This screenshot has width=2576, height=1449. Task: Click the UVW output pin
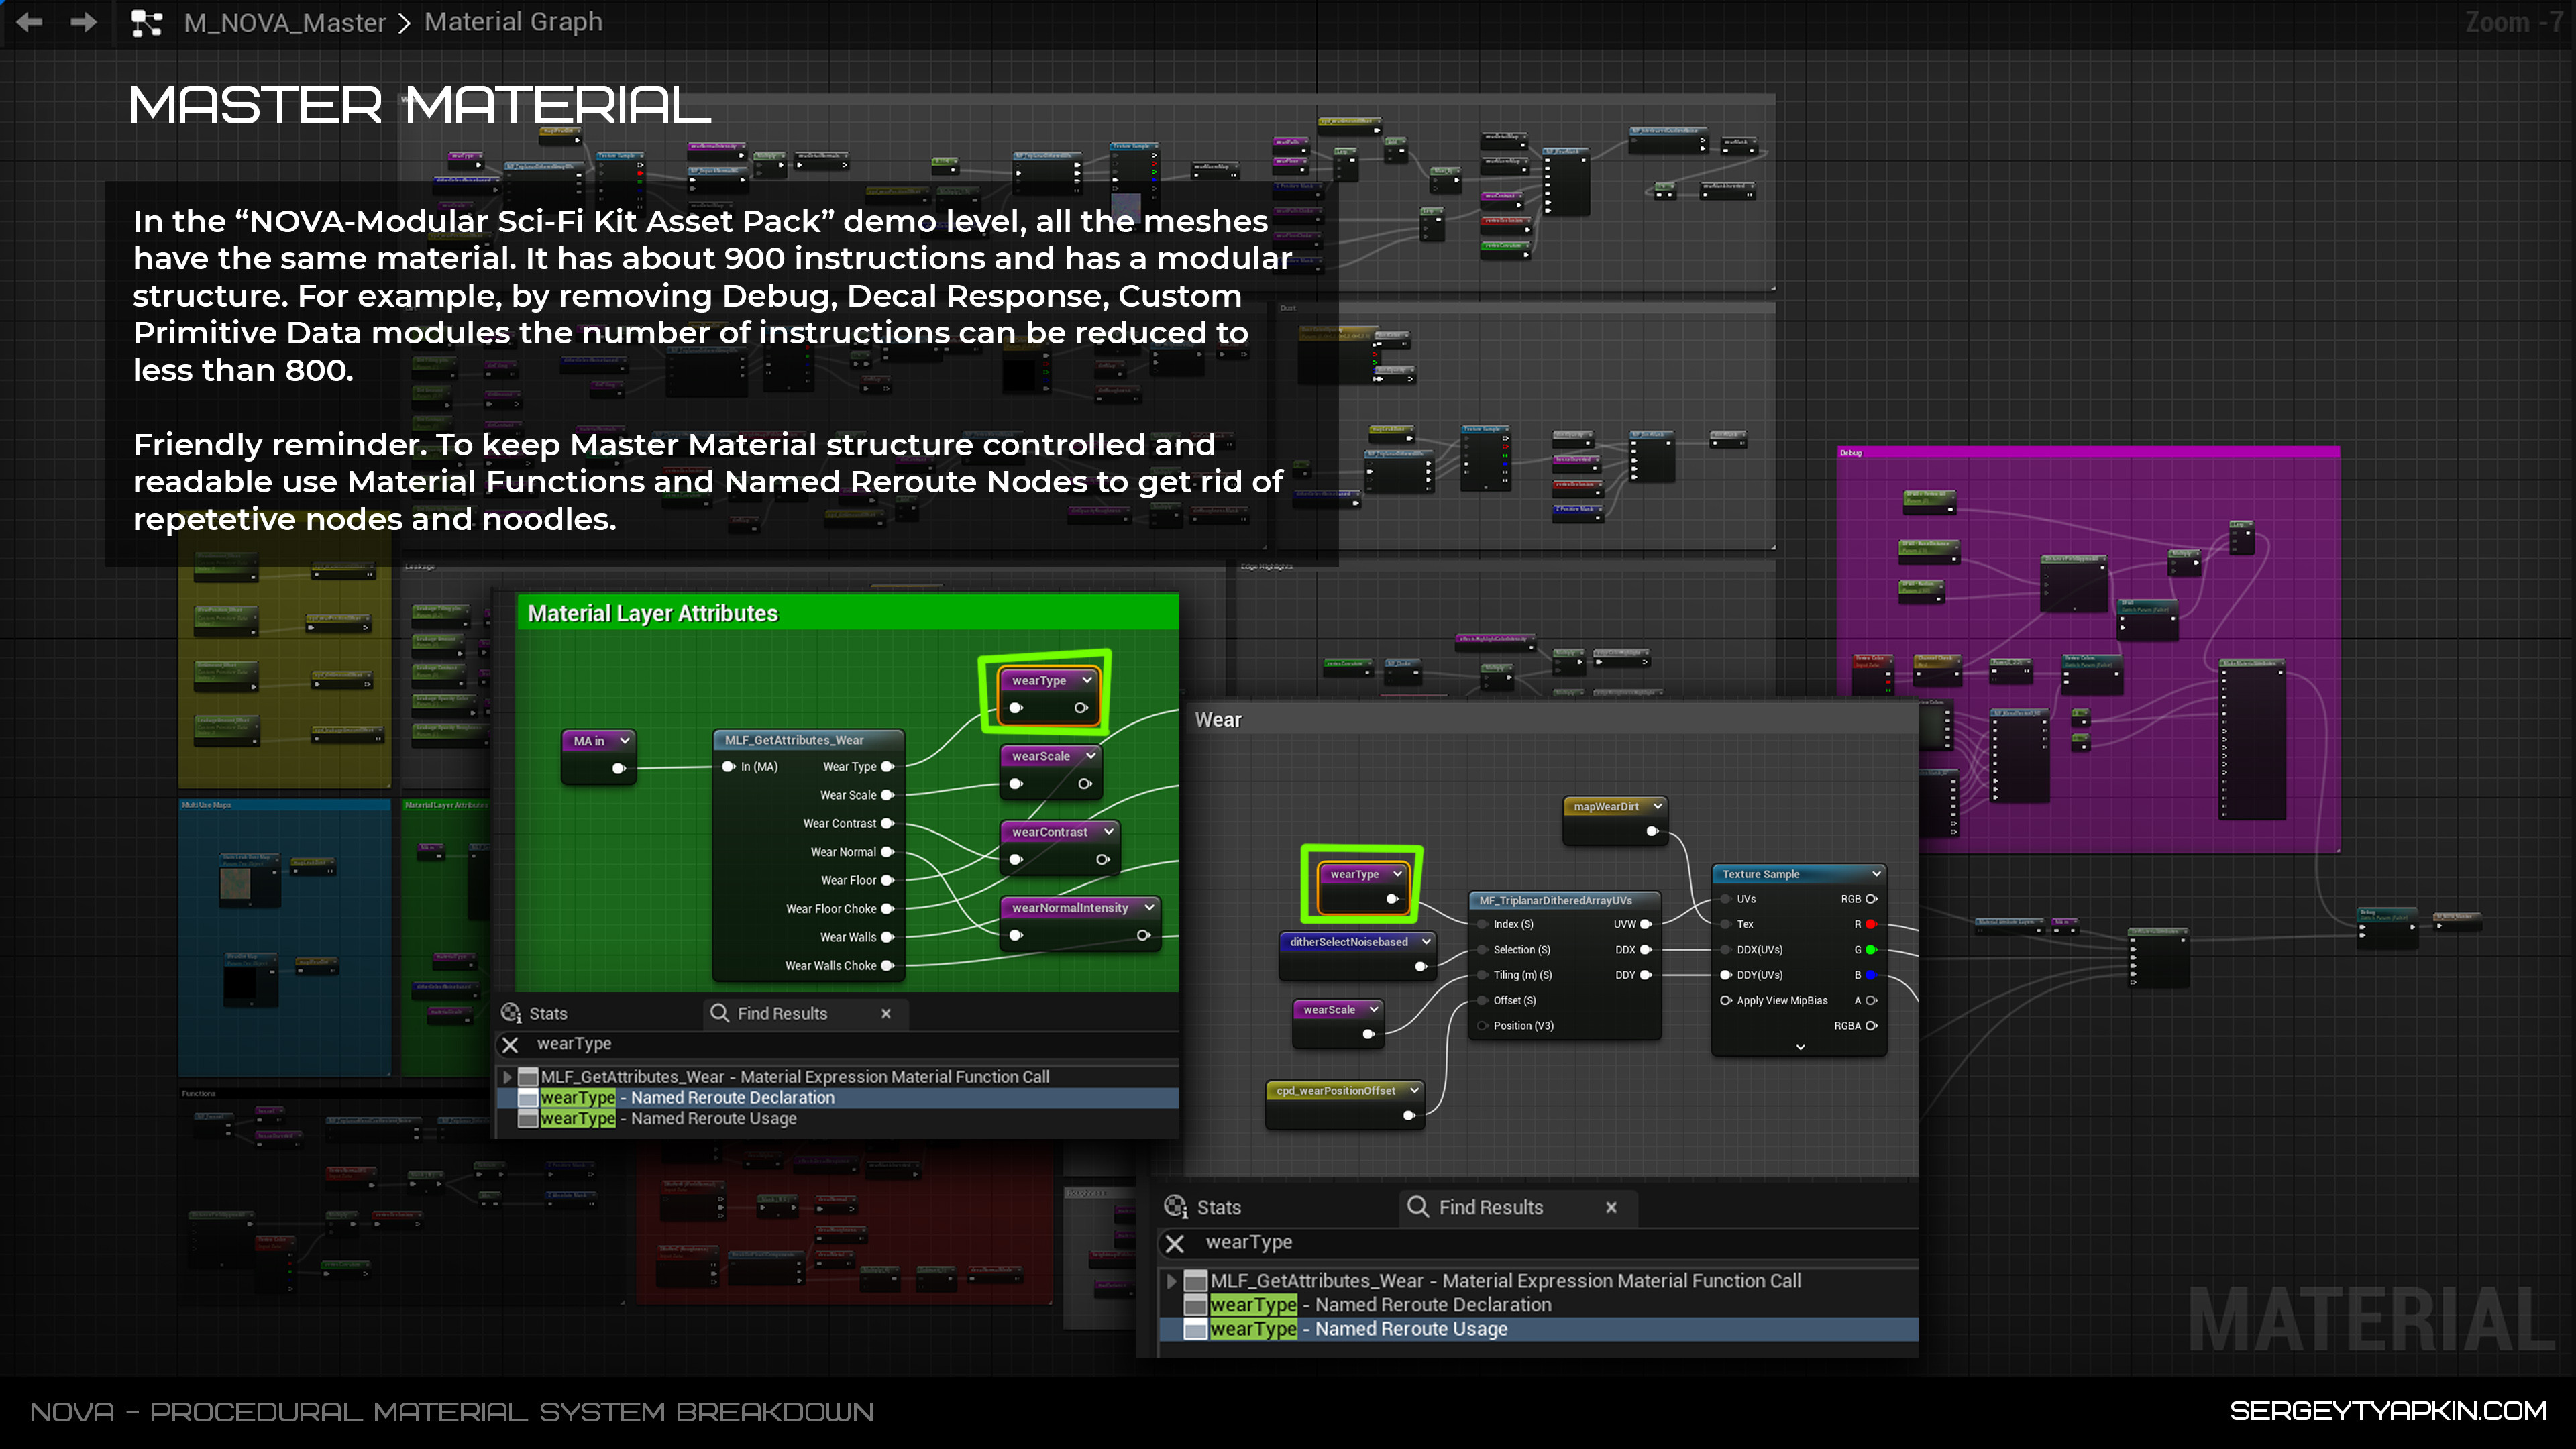coord(1645,924)
